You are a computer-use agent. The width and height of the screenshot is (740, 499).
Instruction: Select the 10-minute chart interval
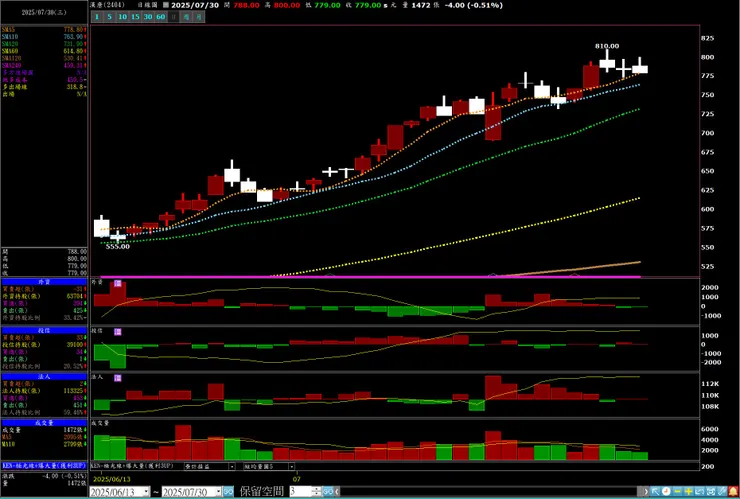[x=122, y=17]
